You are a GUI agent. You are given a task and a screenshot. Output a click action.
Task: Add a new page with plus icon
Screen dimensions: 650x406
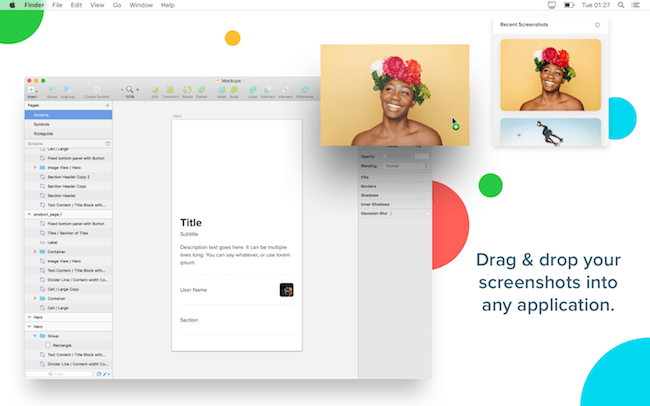pos(107,105)
